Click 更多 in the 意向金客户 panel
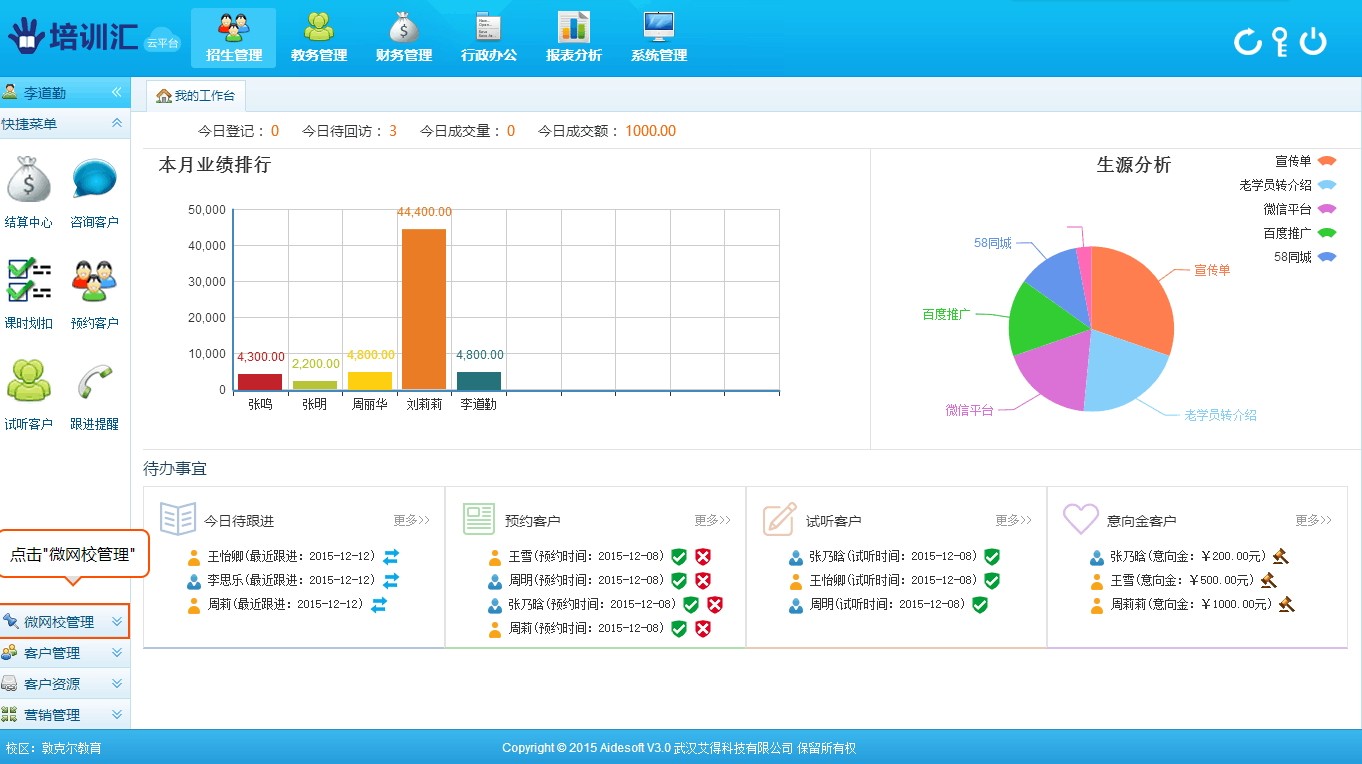Image resolution: width=1362 pixels, height=764 pixels. pyautogui.click(x=1313, y=520)
